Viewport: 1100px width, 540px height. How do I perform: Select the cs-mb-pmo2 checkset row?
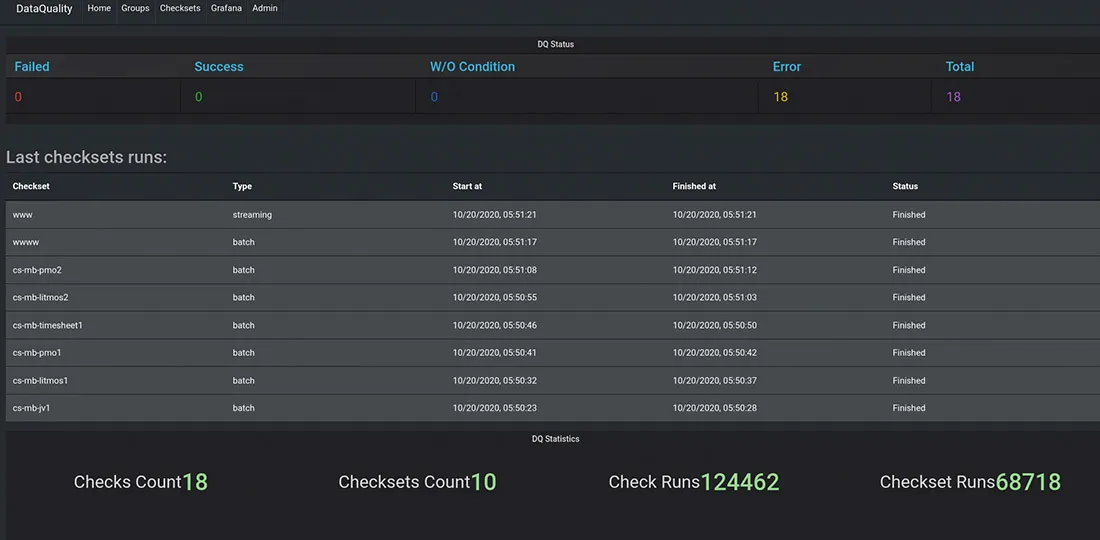[37, 270]
